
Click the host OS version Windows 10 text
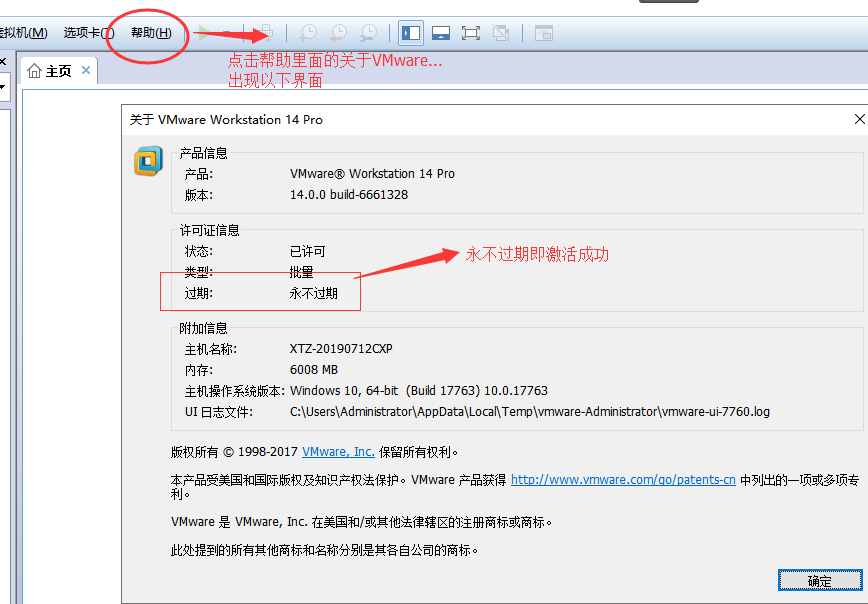point(418,390)
